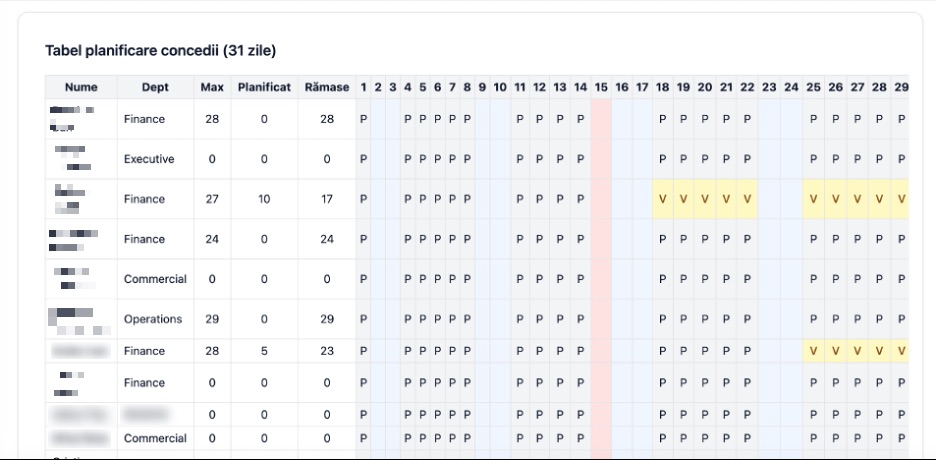This screenshot has height=460, width=936.
Task: Click the max value 29 cell
Action: tap(212, 319)
